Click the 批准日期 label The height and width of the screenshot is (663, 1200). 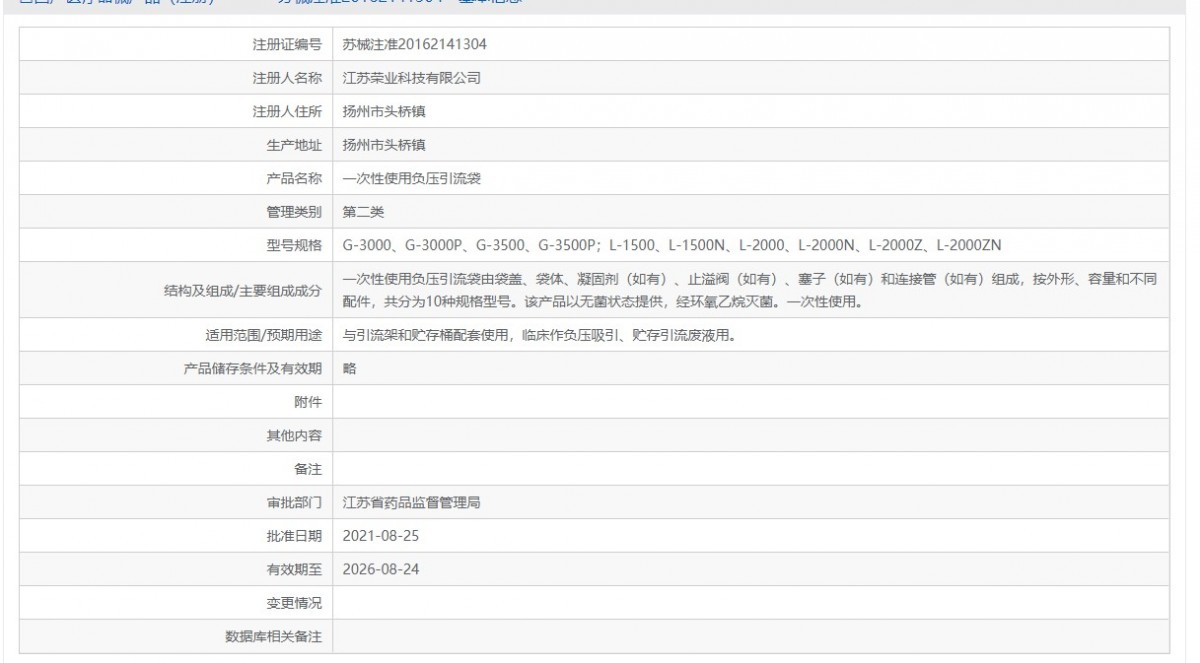point(294,535)
